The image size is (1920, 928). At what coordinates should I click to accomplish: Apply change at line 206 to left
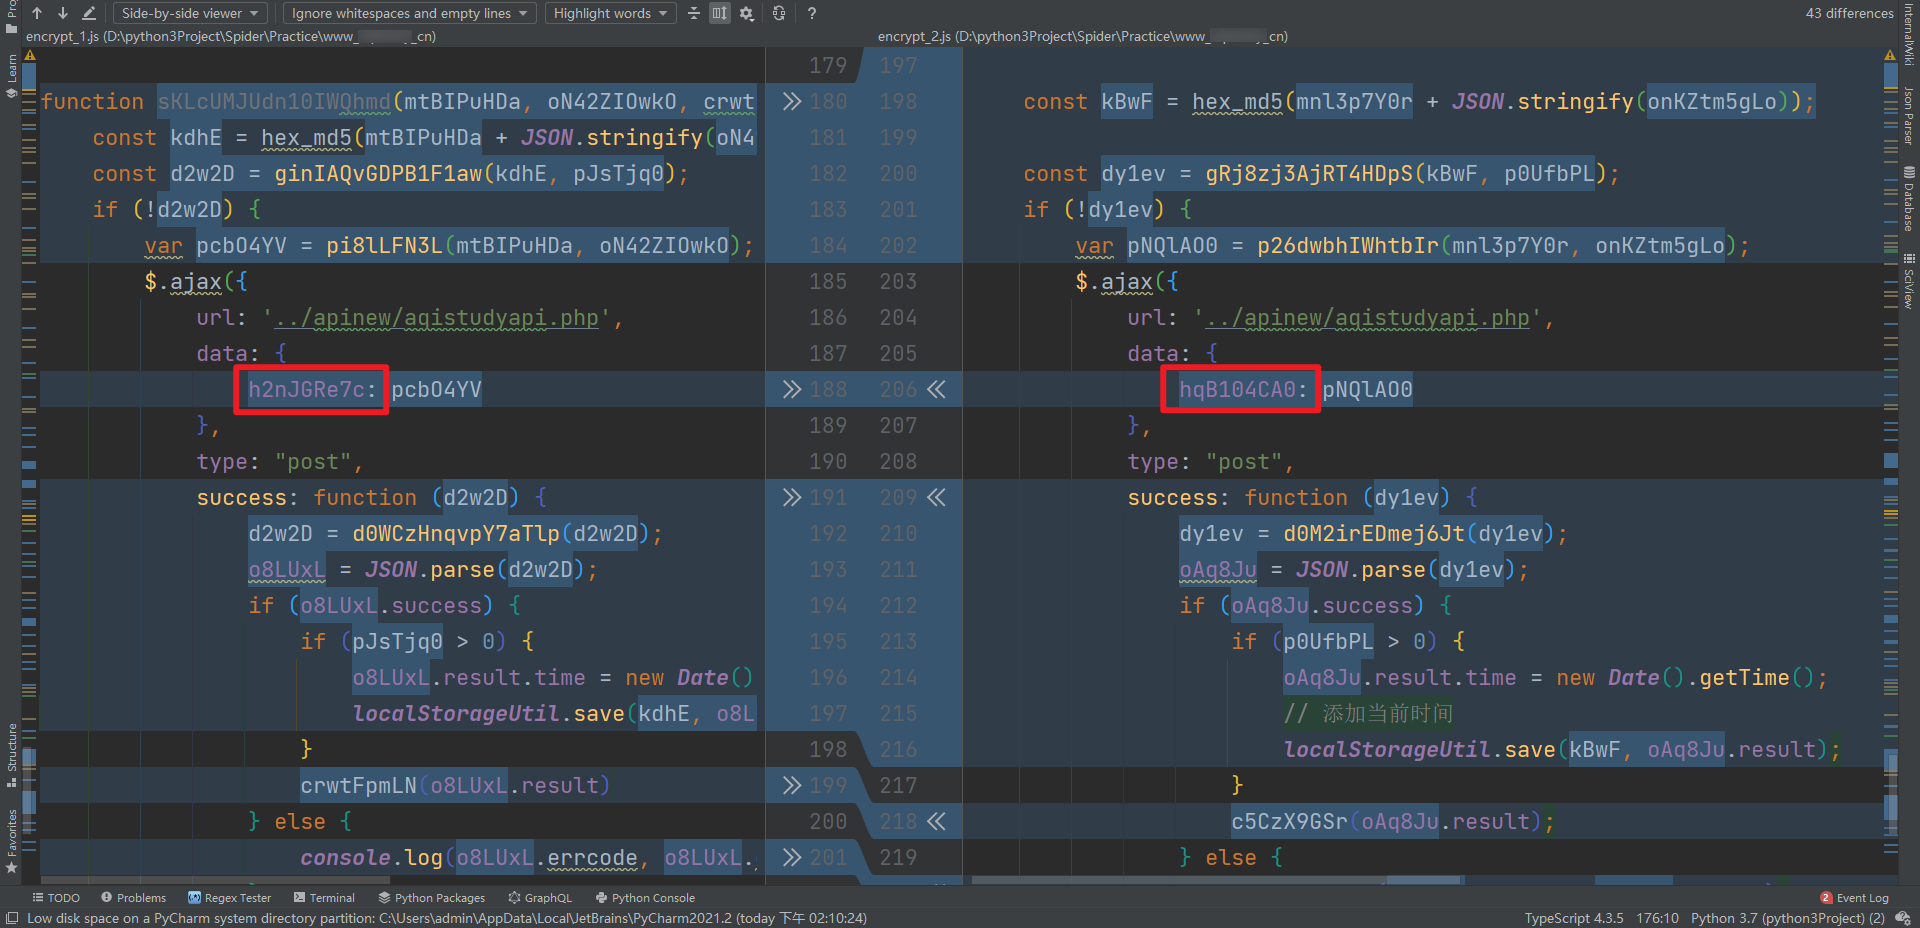tap(936, 389)
